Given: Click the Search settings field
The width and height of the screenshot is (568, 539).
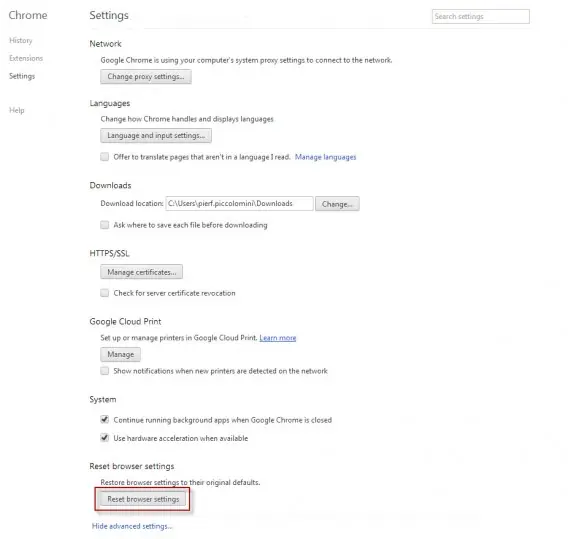Looking at the screenshot, I should [480, 16].
